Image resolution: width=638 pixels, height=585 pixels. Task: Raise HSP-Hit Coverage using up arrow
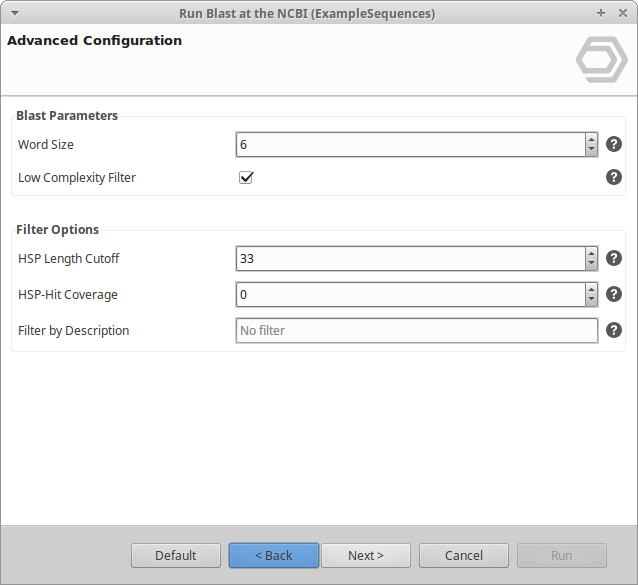[591, 289]
